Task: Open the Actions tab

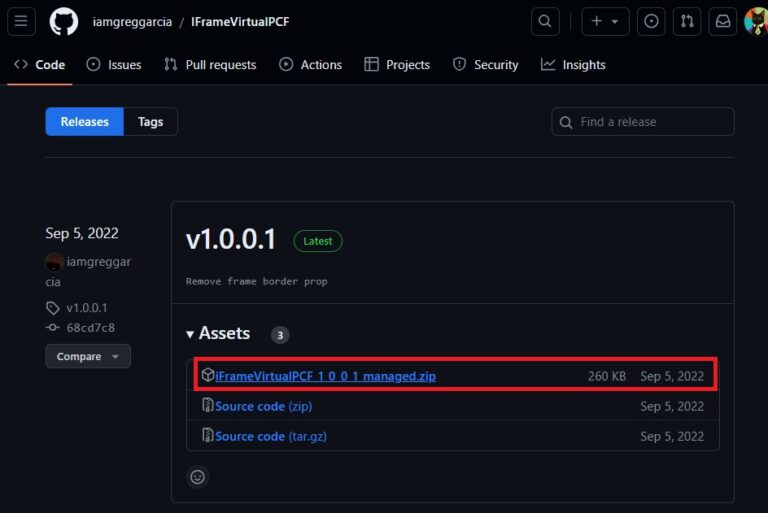Action: [310, 65]
